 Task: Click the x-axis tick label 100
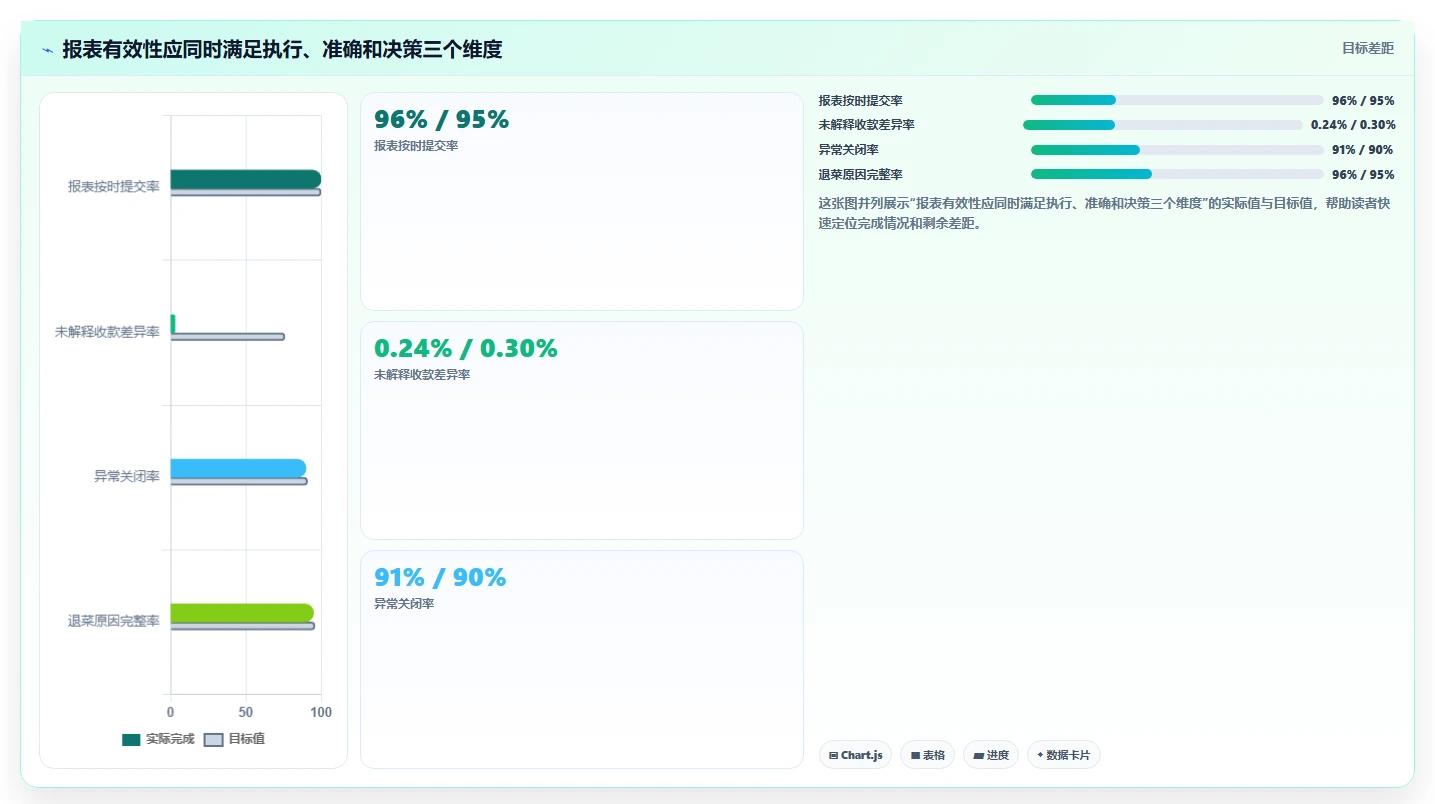321,712
